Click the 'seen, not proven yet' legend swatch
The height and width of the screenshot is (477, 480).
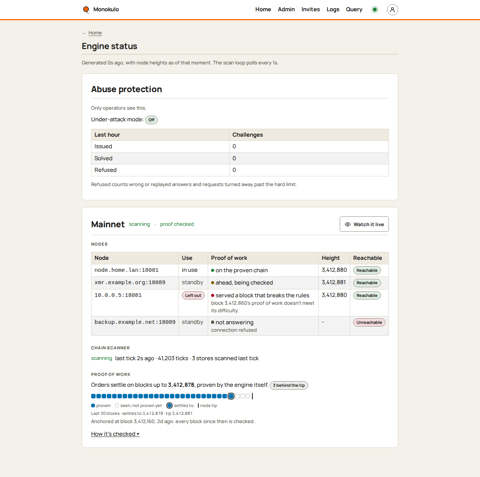(117, 406)
